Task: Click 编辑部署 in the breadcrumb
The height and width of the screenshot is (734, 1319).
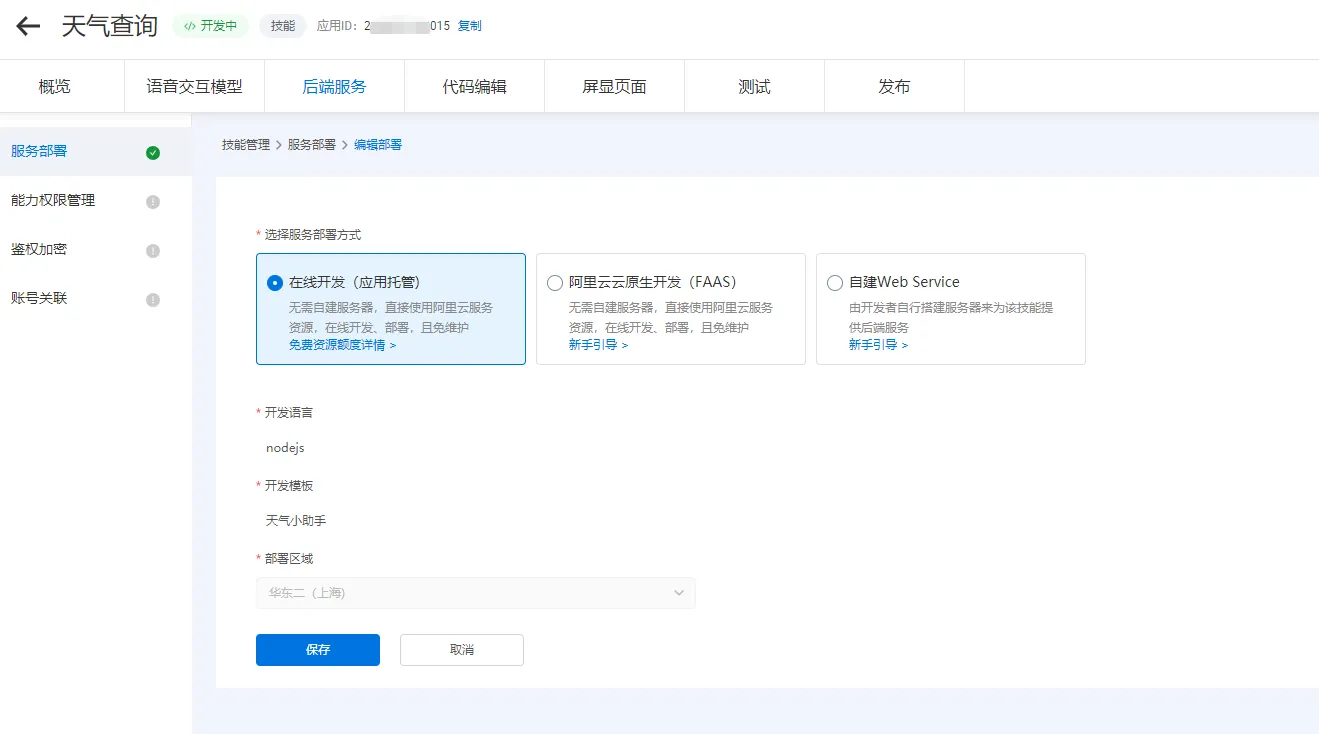Action: click(378, 145)
